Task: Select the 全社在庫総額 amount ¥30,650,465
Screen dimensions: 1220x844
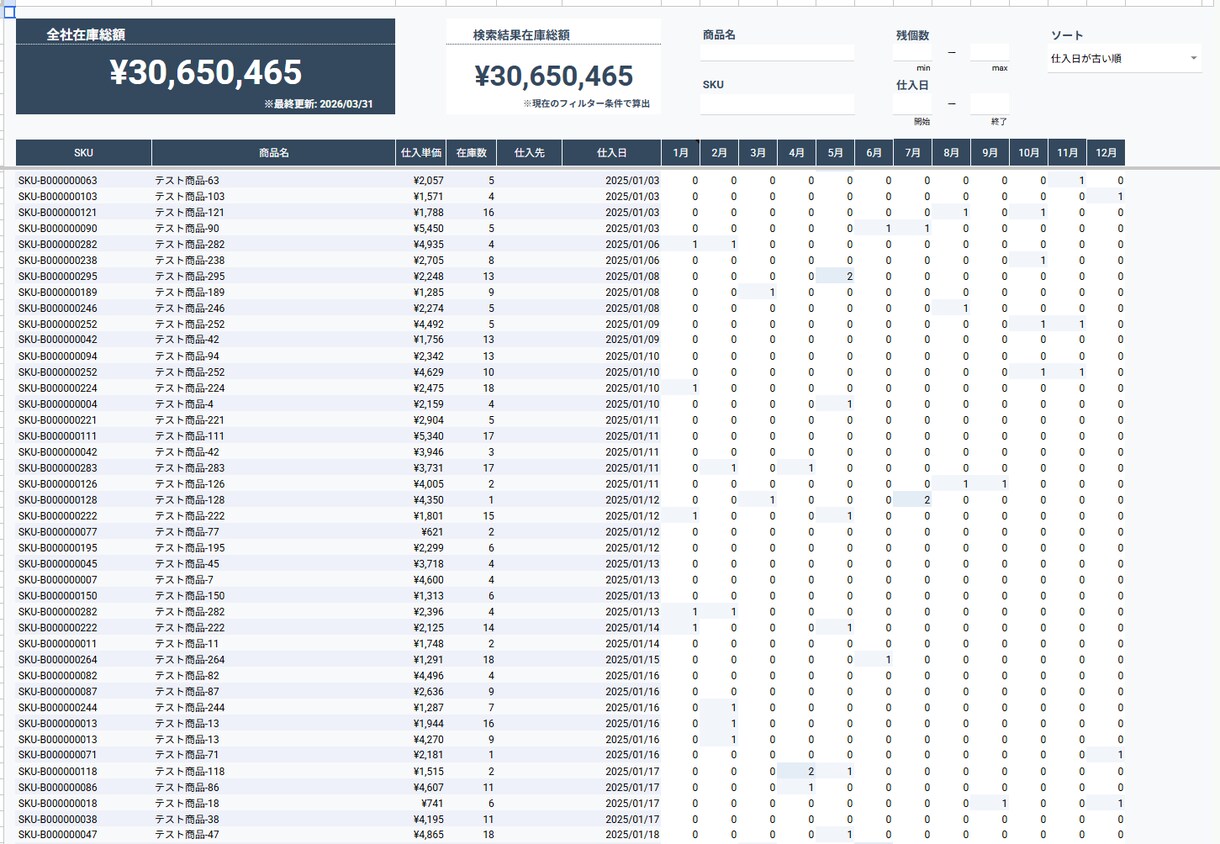Action: click(x=206, y=72)
